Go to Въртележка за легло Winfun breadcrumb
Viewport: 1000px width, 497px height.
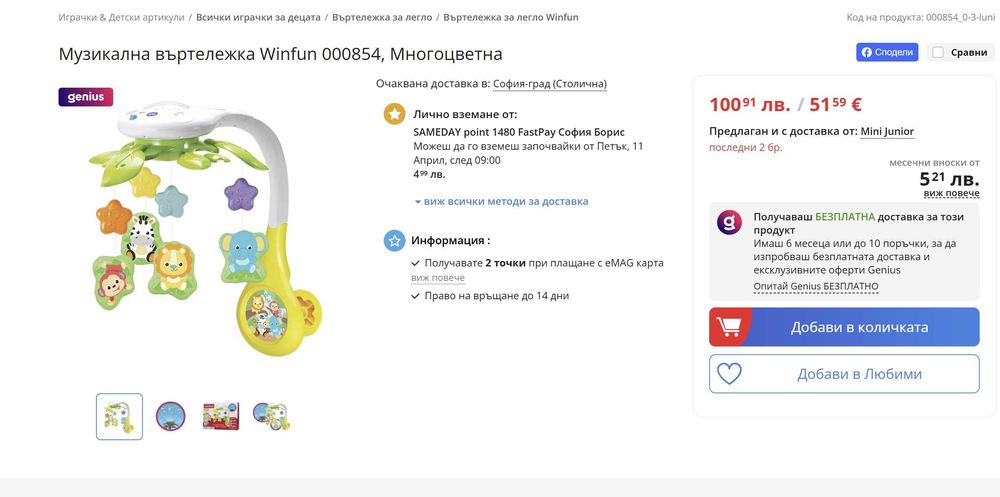[x=510, y=17]
